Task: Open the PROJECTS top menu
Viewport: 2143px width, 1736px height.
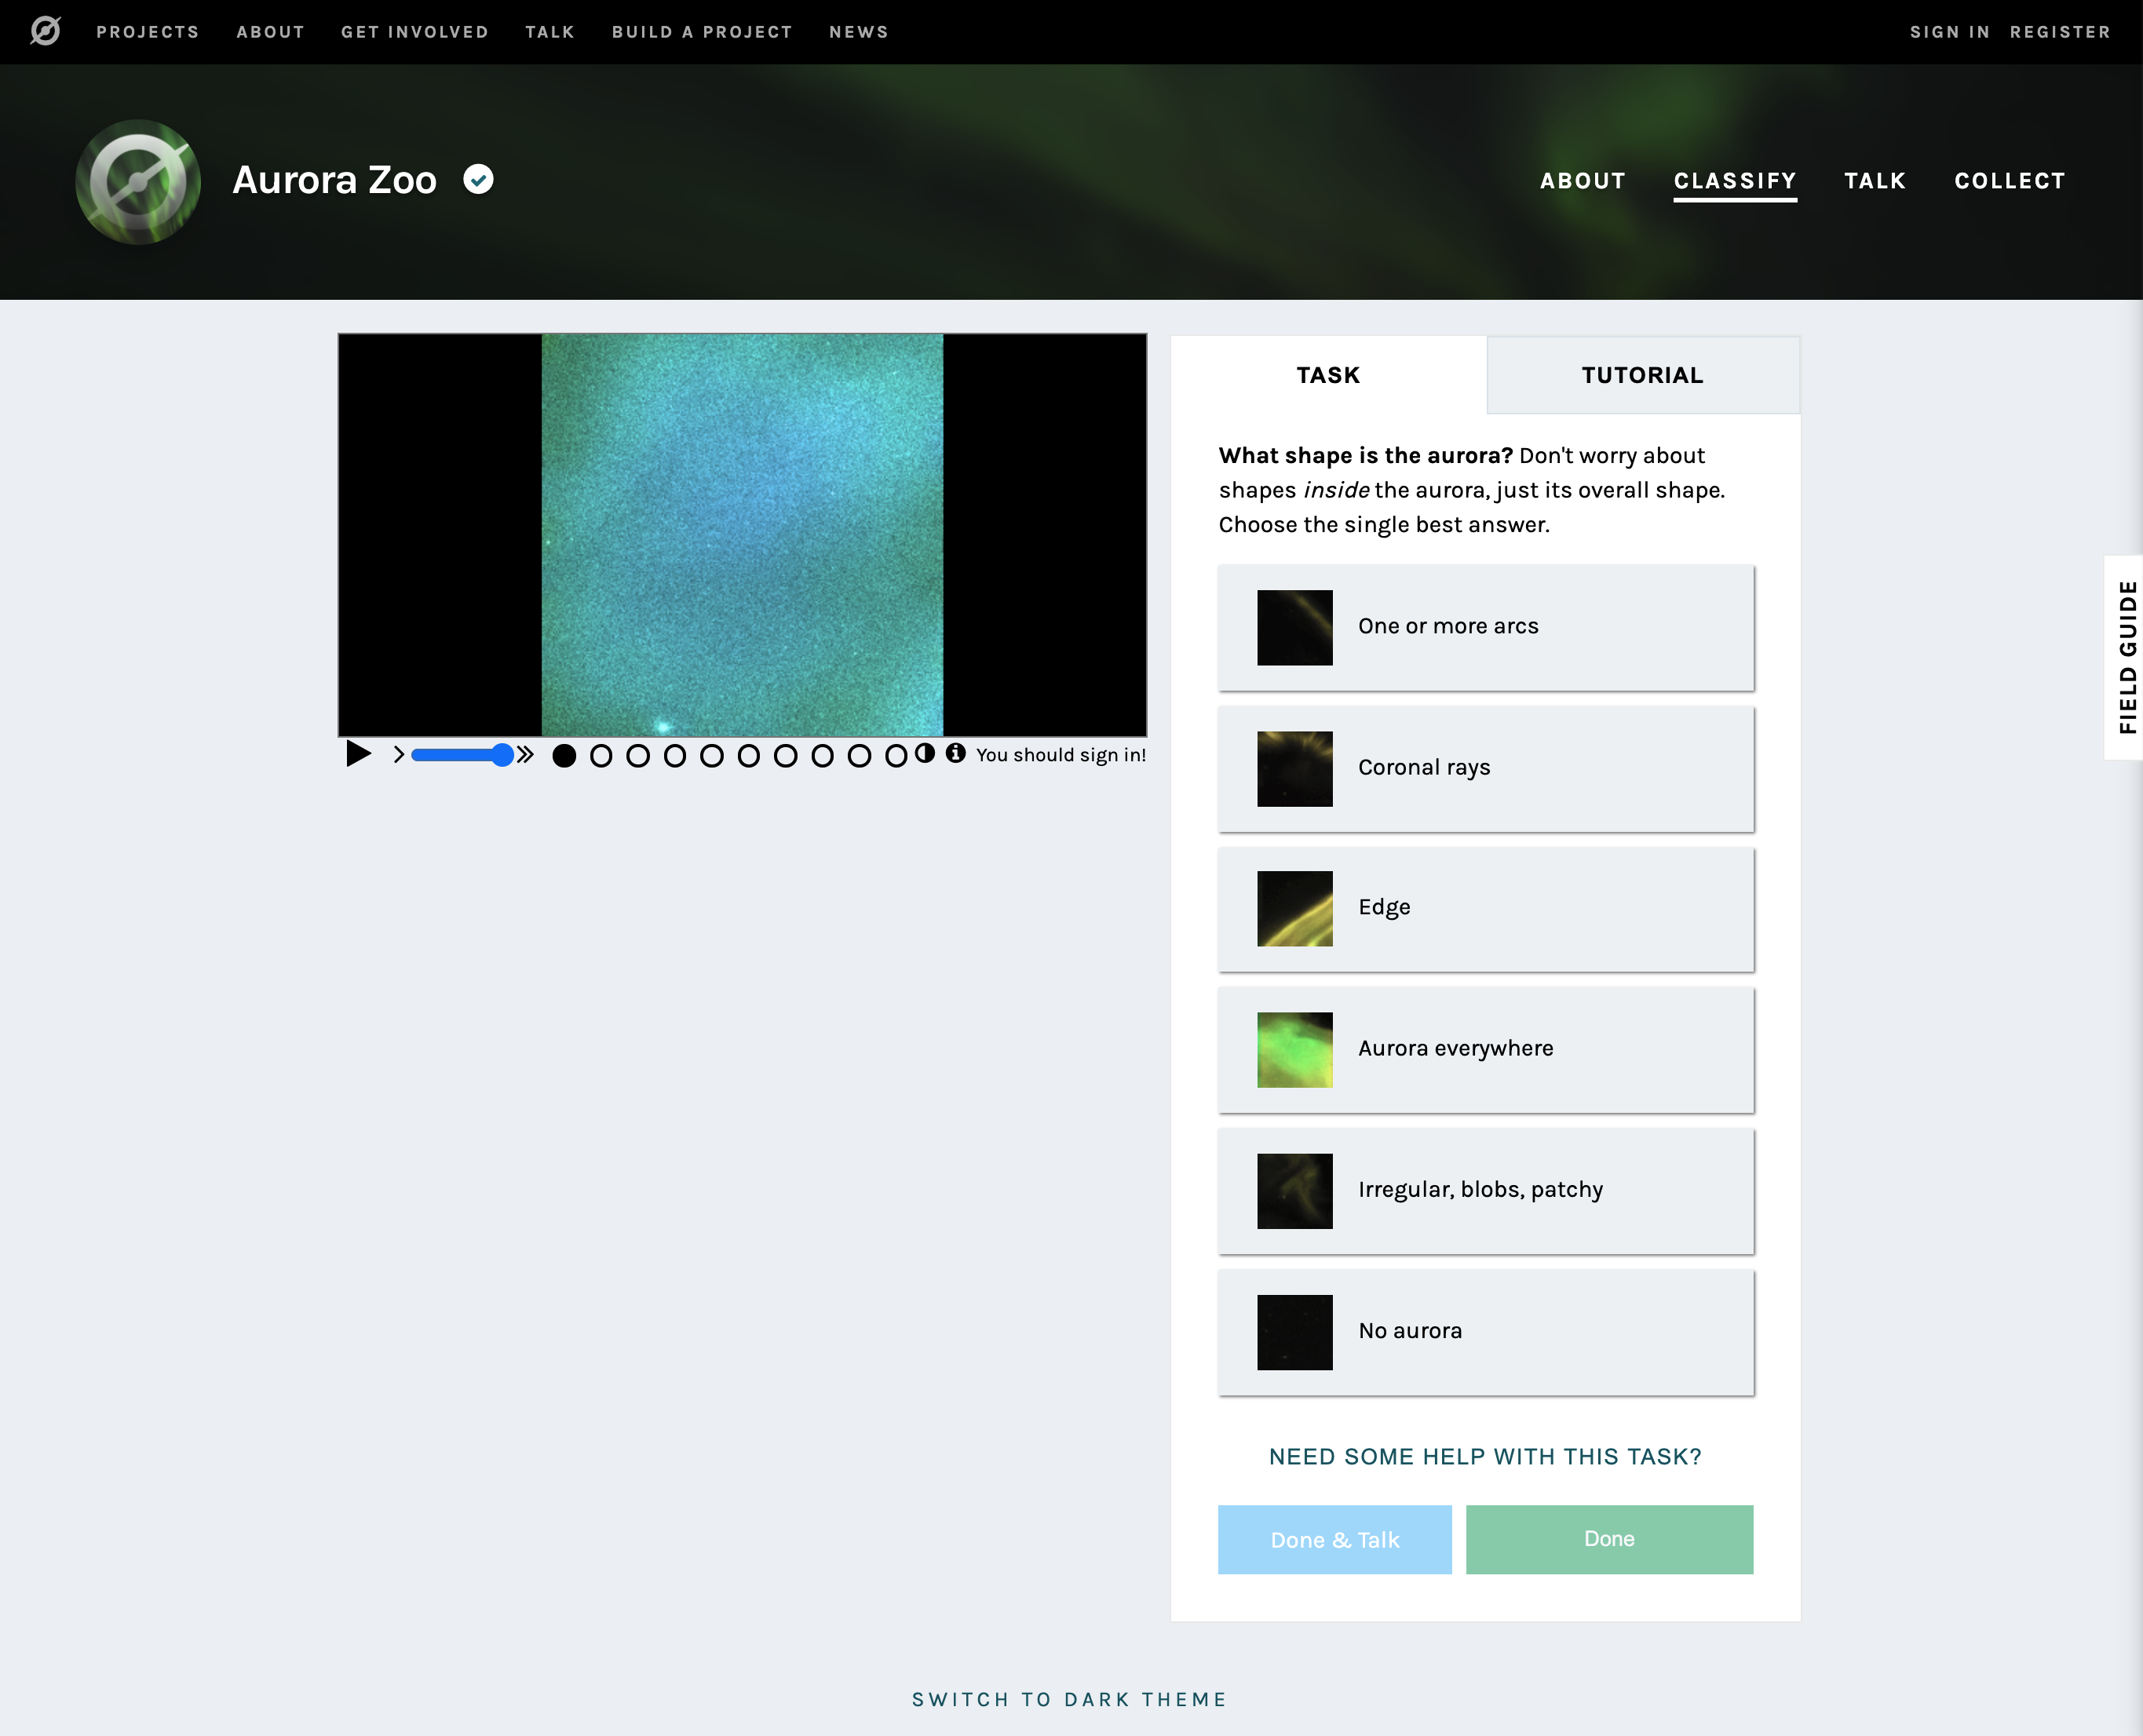Action: (x=148, y=32)
